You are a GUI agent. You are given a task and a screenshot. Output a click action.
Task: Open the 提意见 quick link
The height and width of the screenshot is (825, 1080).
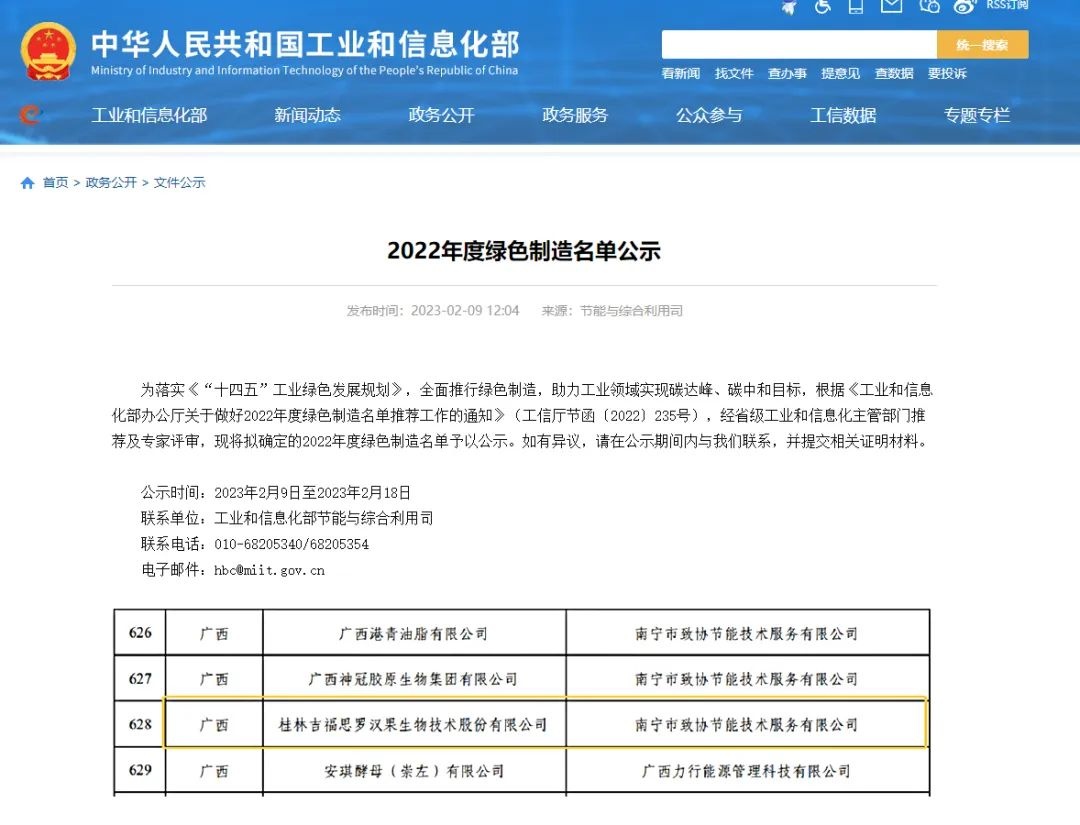pos(840,73)
